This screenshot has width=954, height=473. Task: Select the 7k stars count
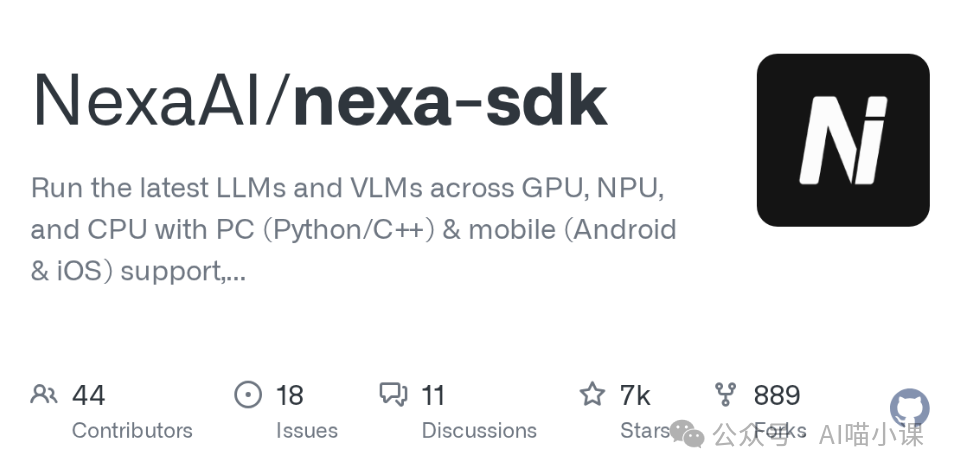(x=634, y=395)
